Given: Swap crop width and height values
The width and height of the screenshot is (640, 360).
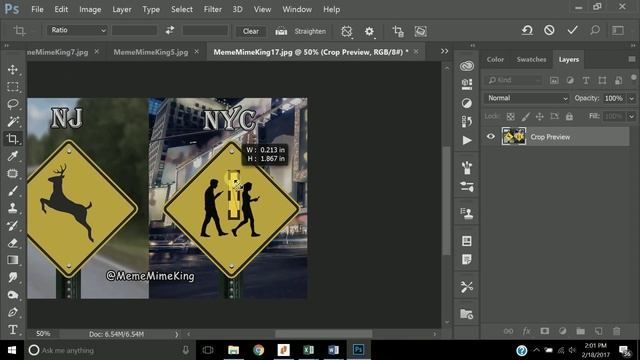Looking at the screenshot, I should point(170,31).
